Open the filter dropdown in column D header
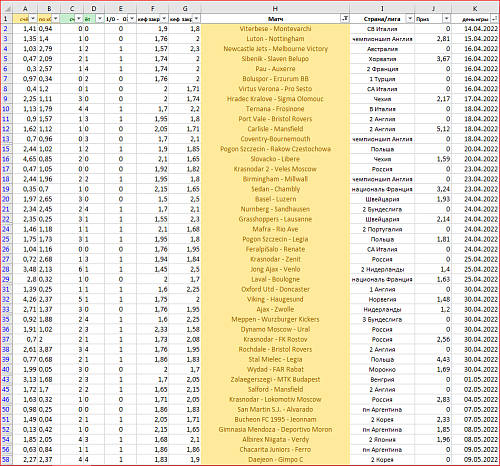 (100, 19)
